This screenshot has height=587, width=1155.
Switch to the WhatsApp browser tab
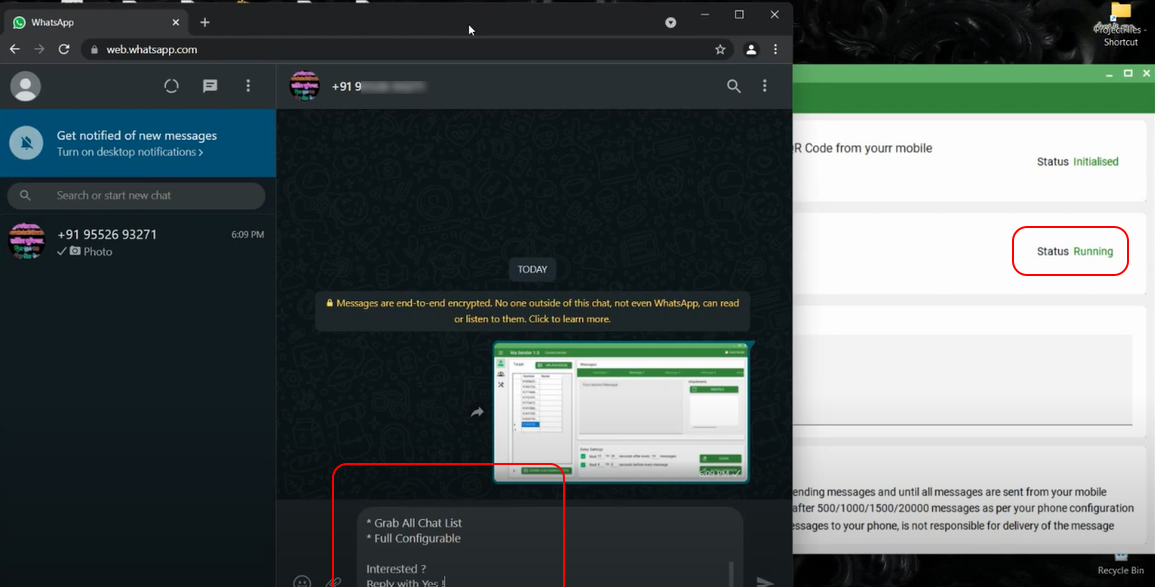click(90, 22)
